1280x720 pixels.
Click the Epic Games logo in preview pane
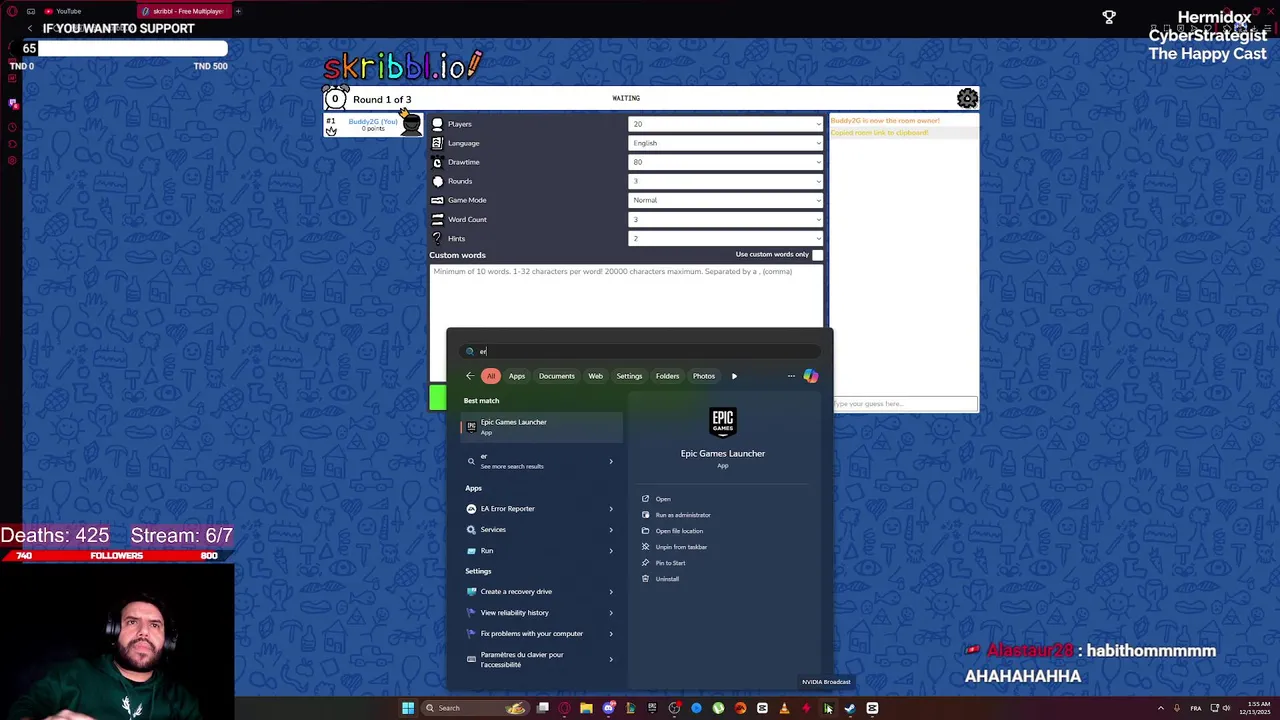tap(723, 421)
